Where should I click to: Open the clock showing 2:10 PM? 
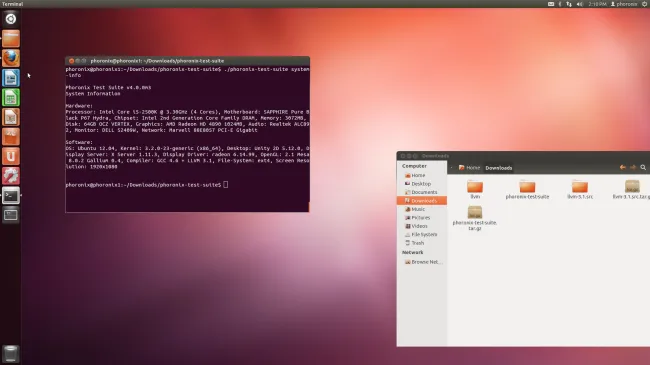597,4
